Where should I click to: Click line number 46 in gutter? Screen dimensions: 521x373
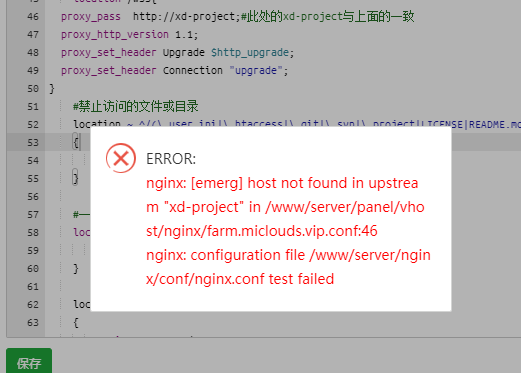click(x=33, y=16)
